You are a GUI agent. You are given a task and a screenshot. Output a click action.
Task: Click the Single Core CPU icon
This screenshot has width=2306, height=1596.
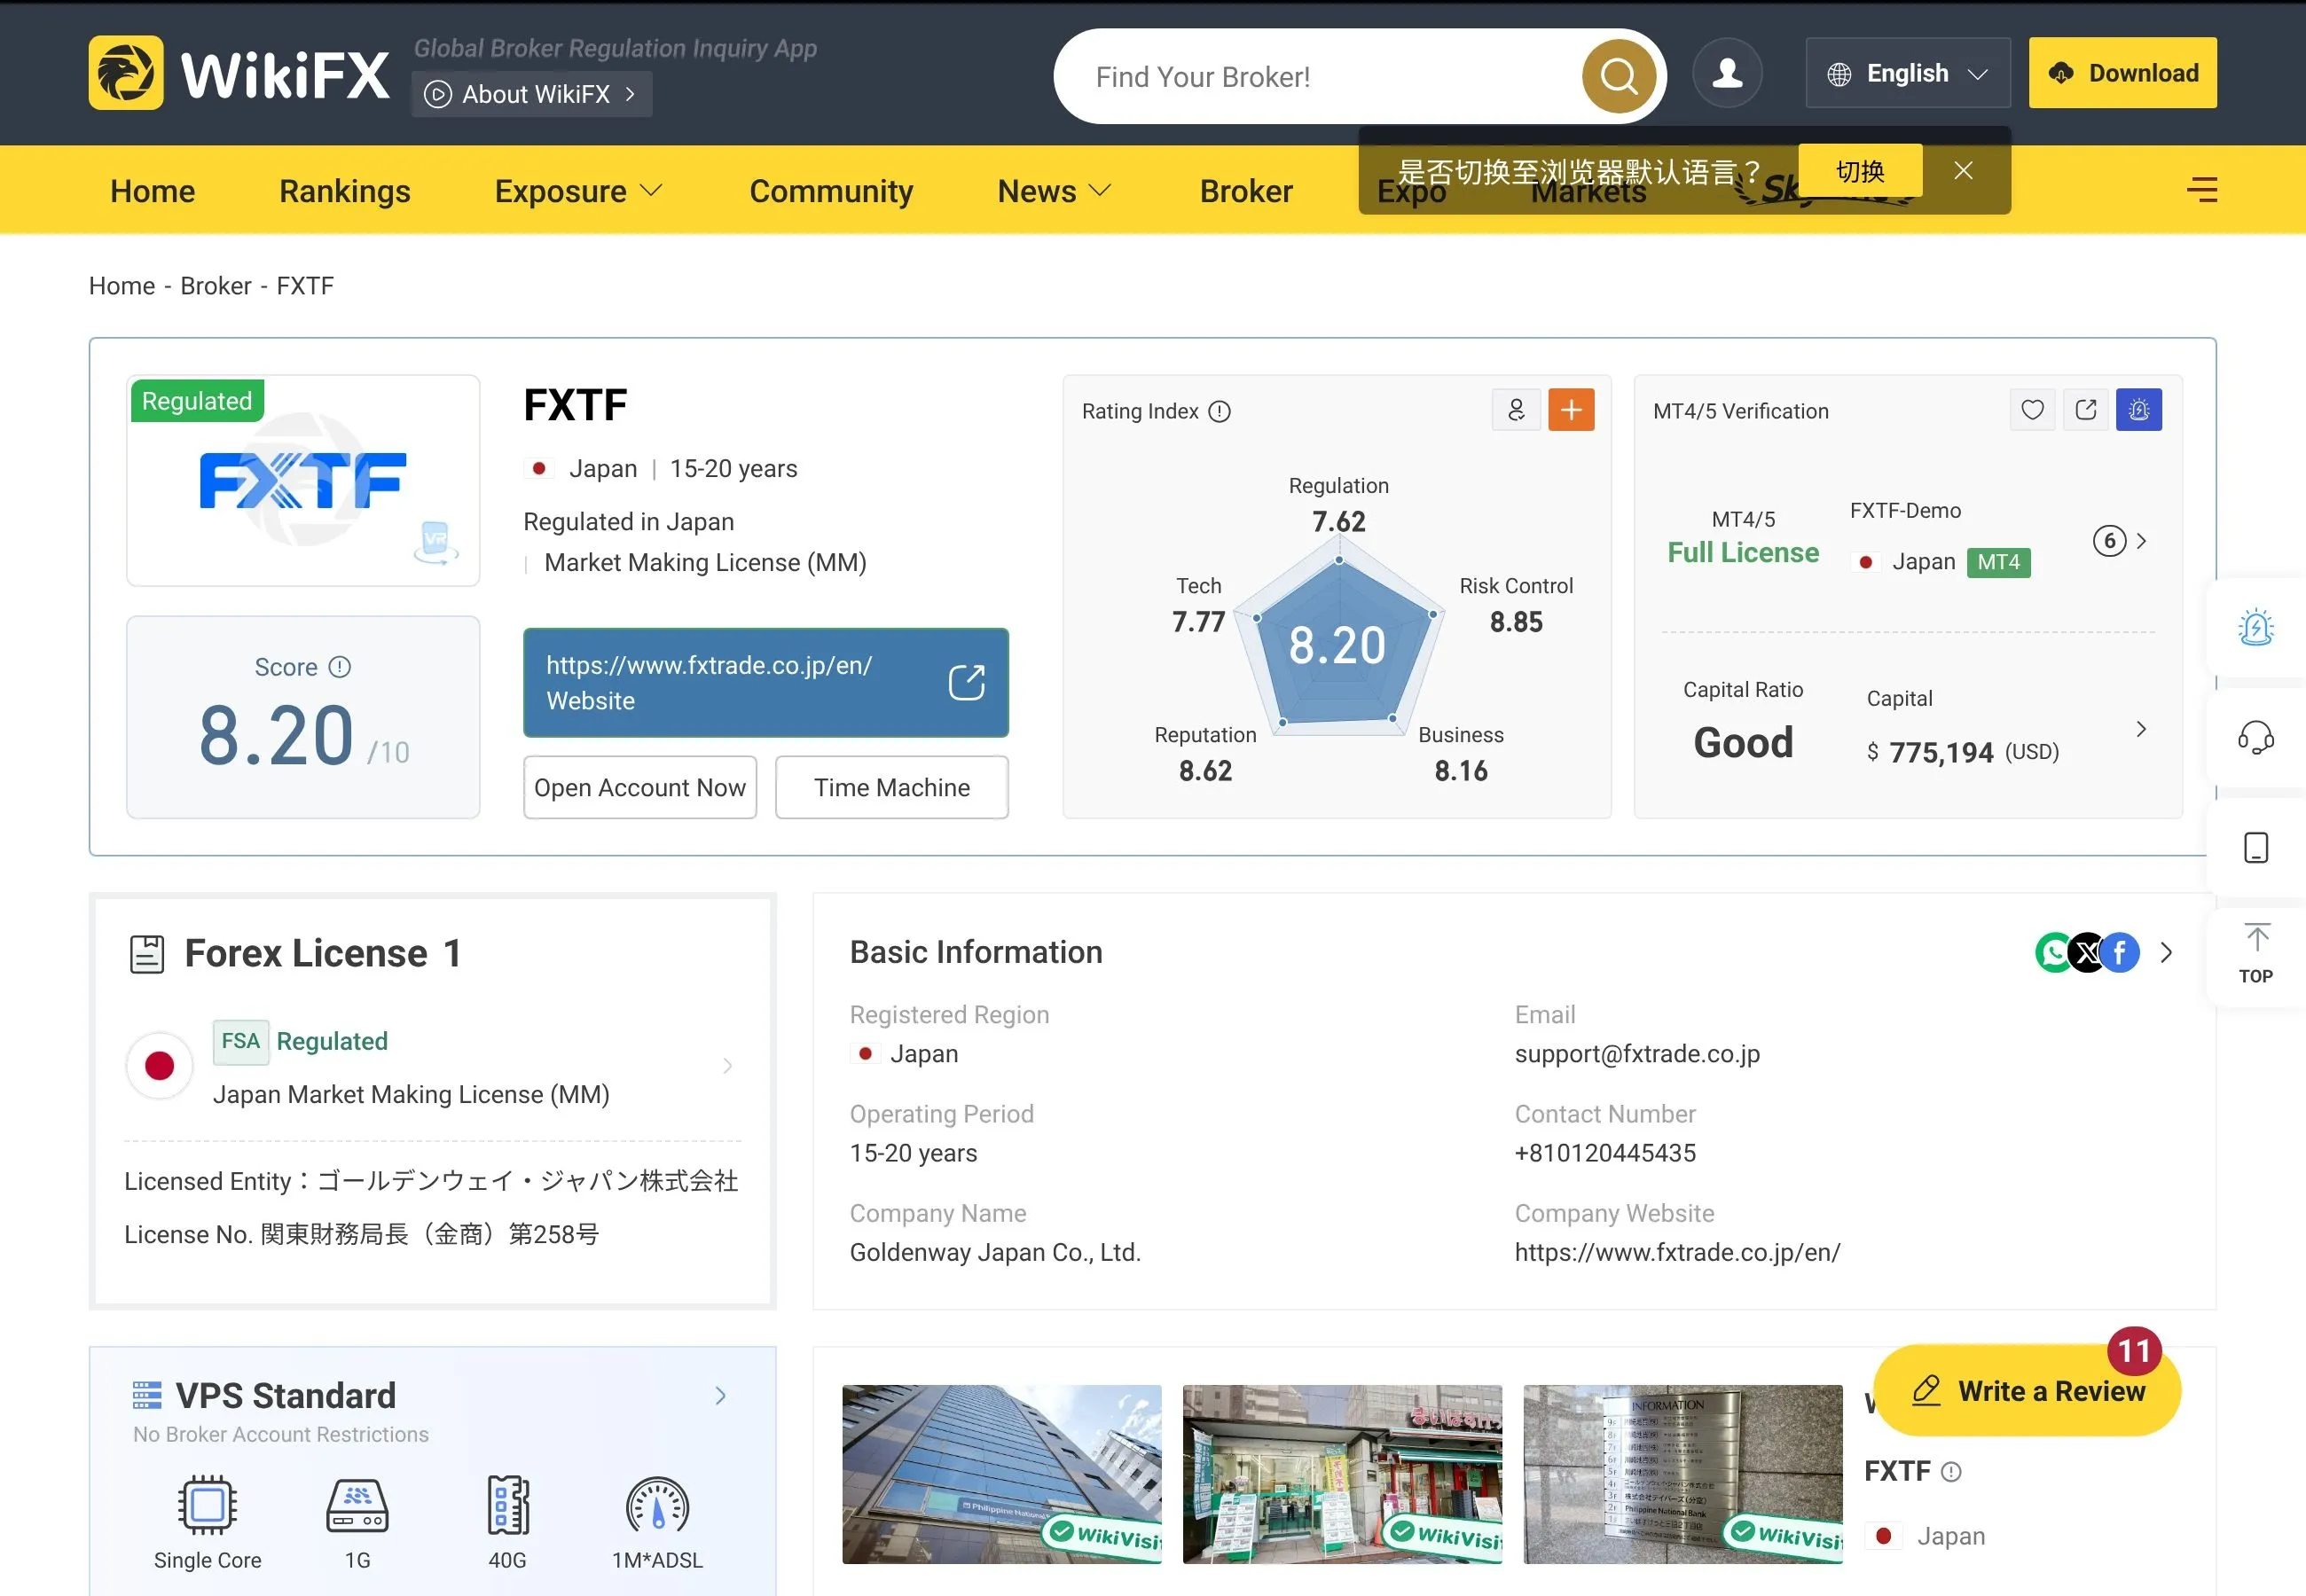(x=207, y=1505)
